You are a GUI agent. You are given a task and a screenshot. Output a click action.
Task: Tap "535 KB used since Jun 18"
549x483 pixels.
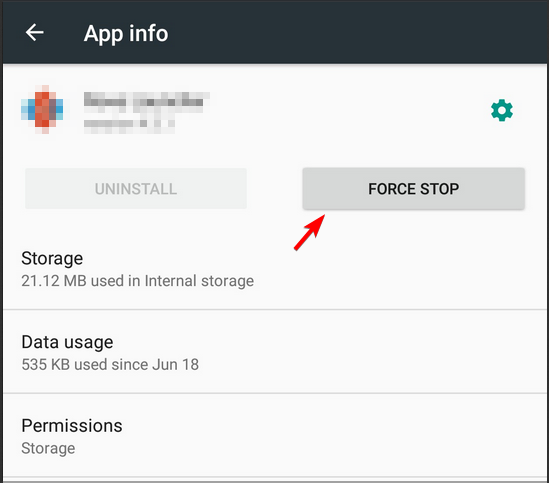[110, 365]
